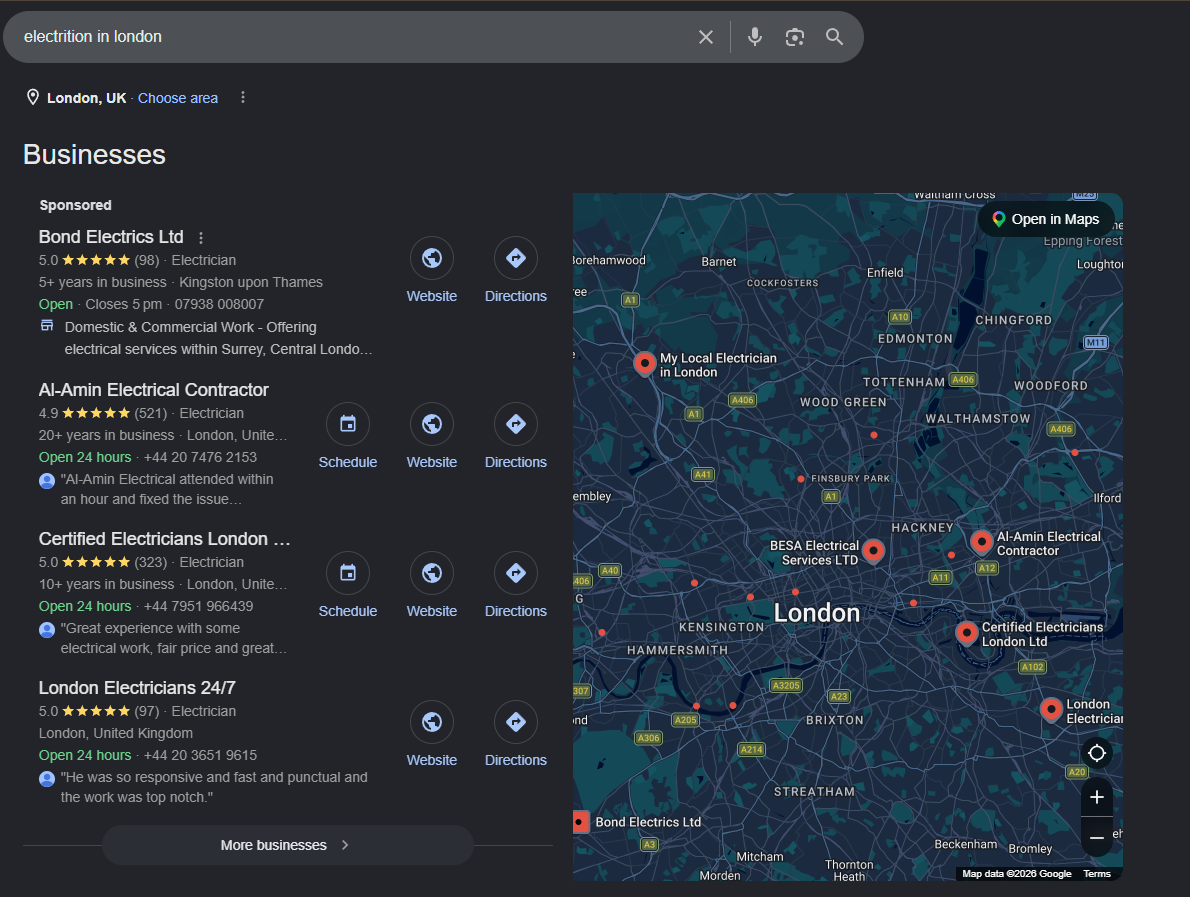Zoom out on the map

tap(1097, 838)
